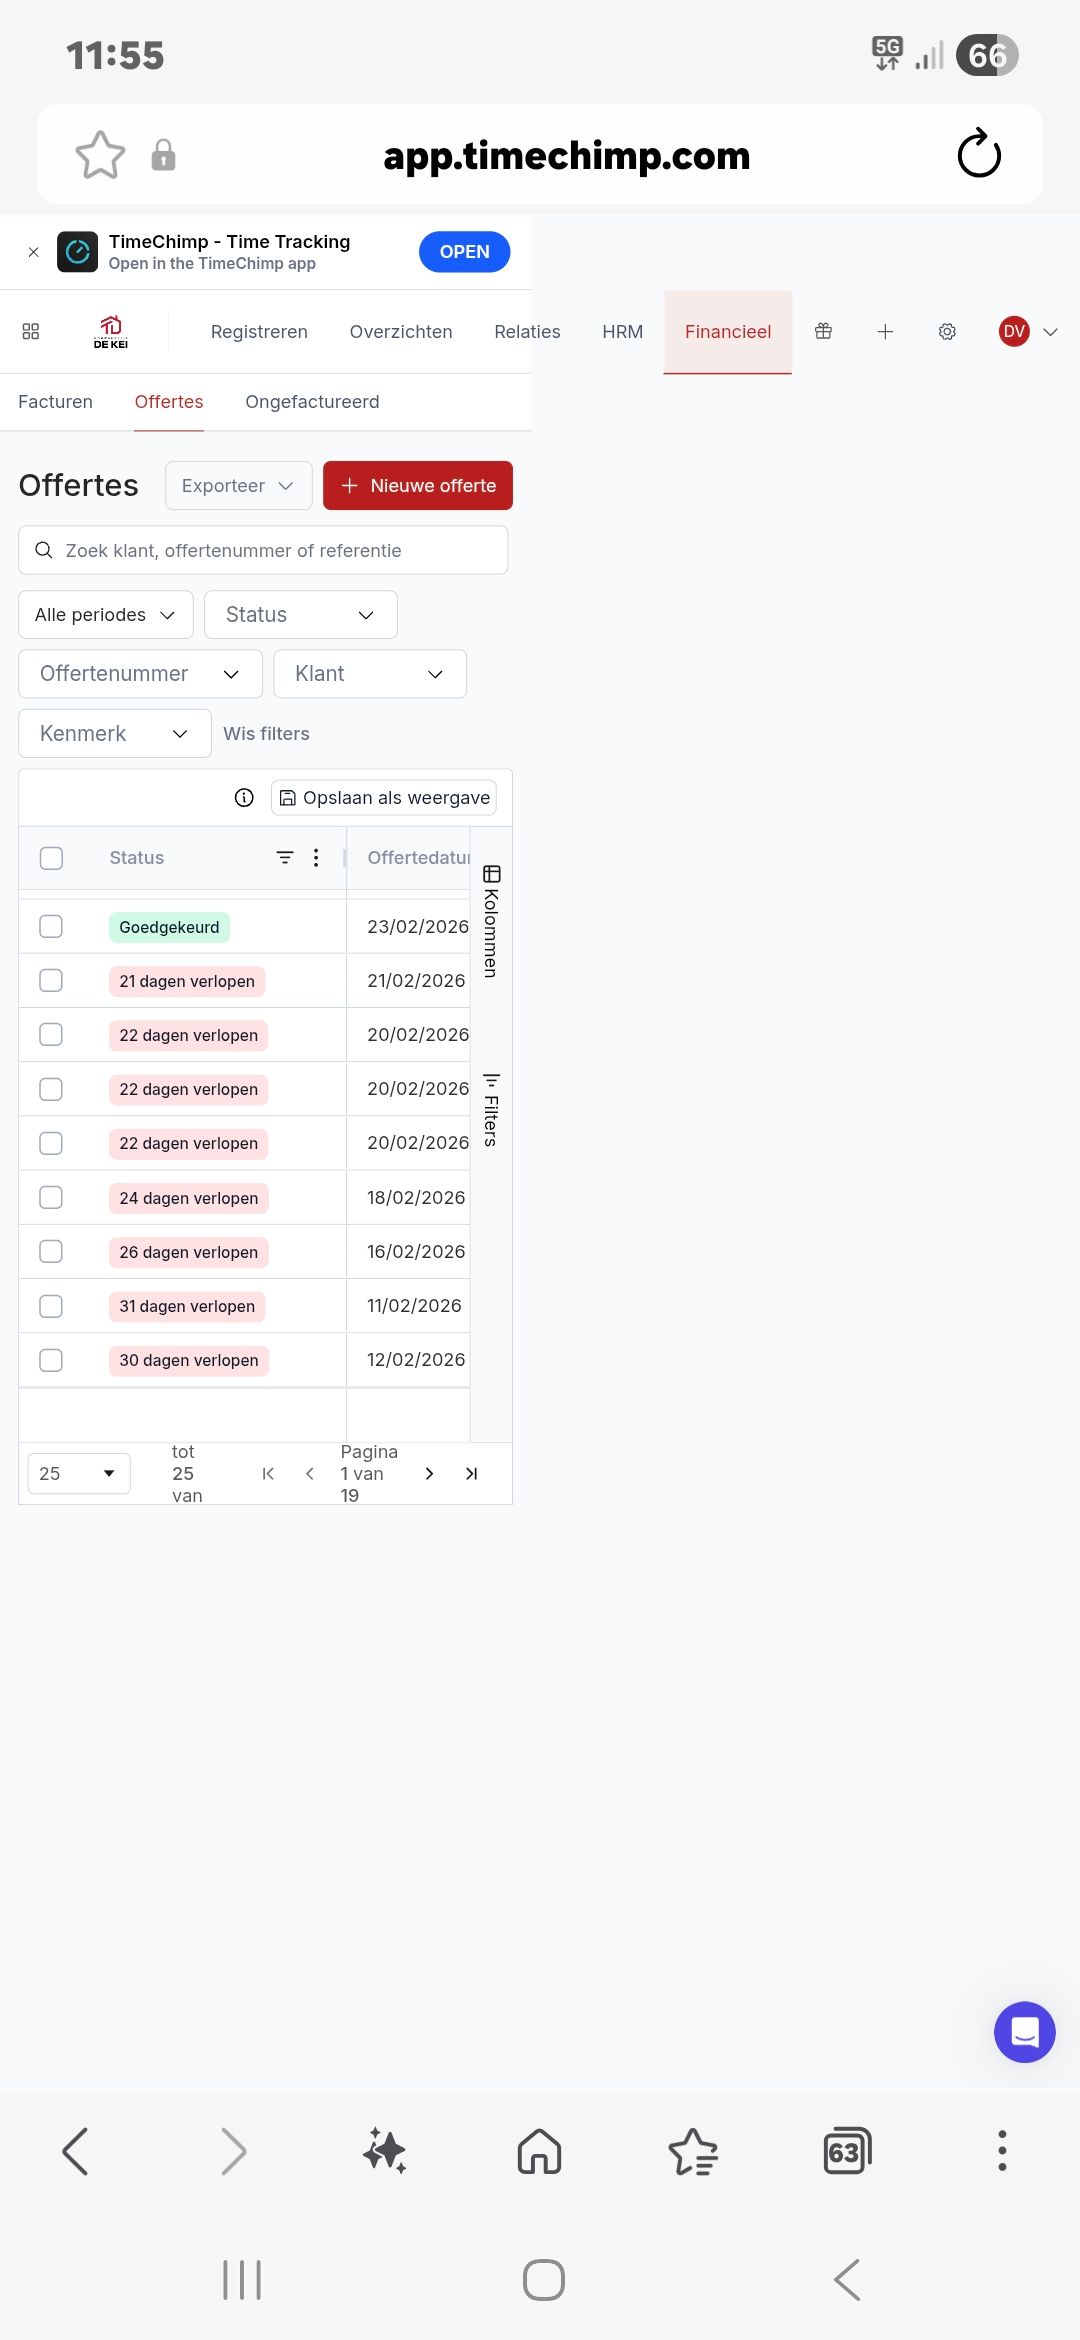Viewport: 1080px width, 2340px height.
Task: Expand the Exporteer dropdown
Action: pyautogui.click(x=238, y=485)
